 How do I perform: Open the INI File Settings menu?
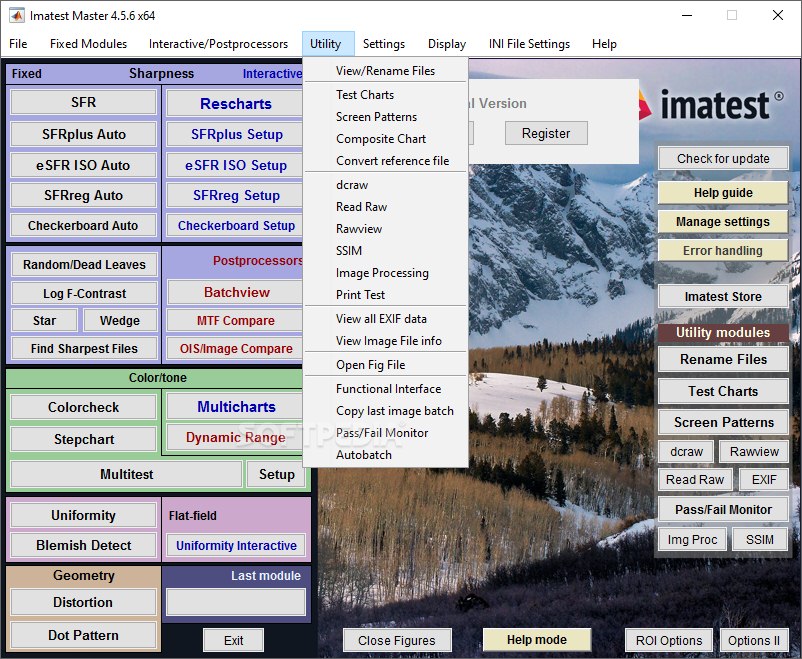click(529, 44)
